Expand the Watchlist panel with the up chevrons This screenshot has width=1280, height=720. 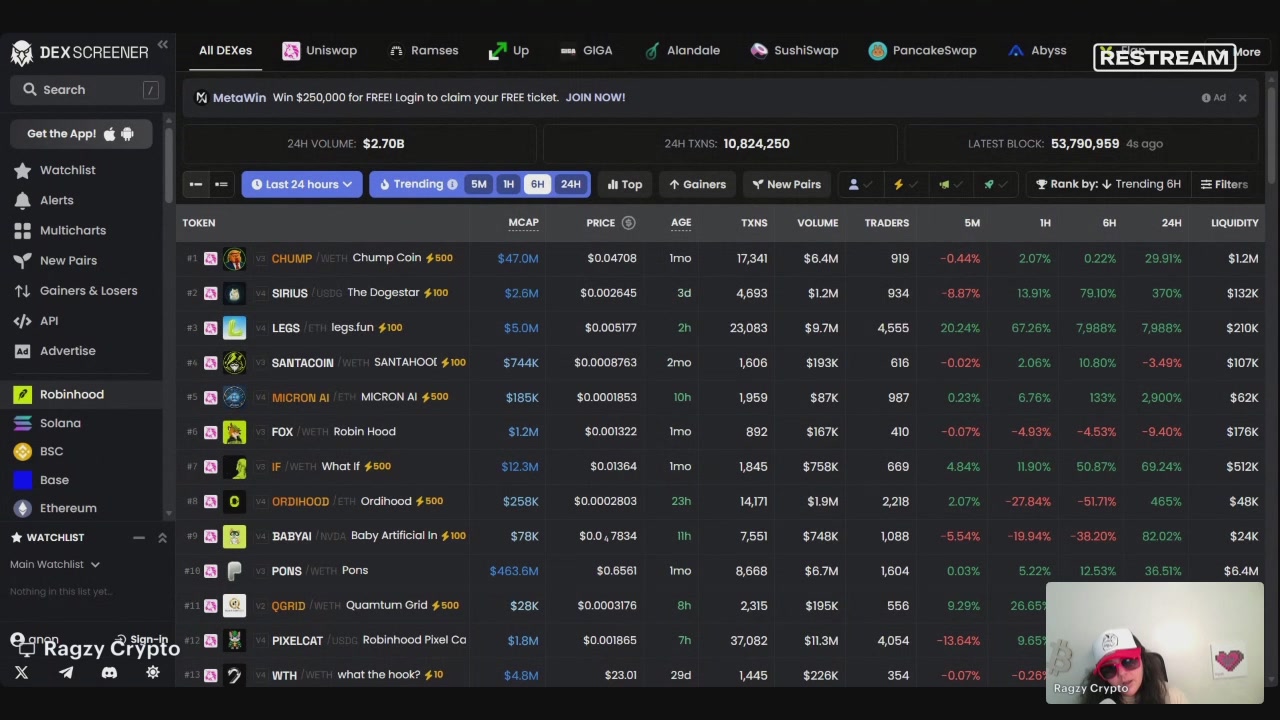point(162,538)
